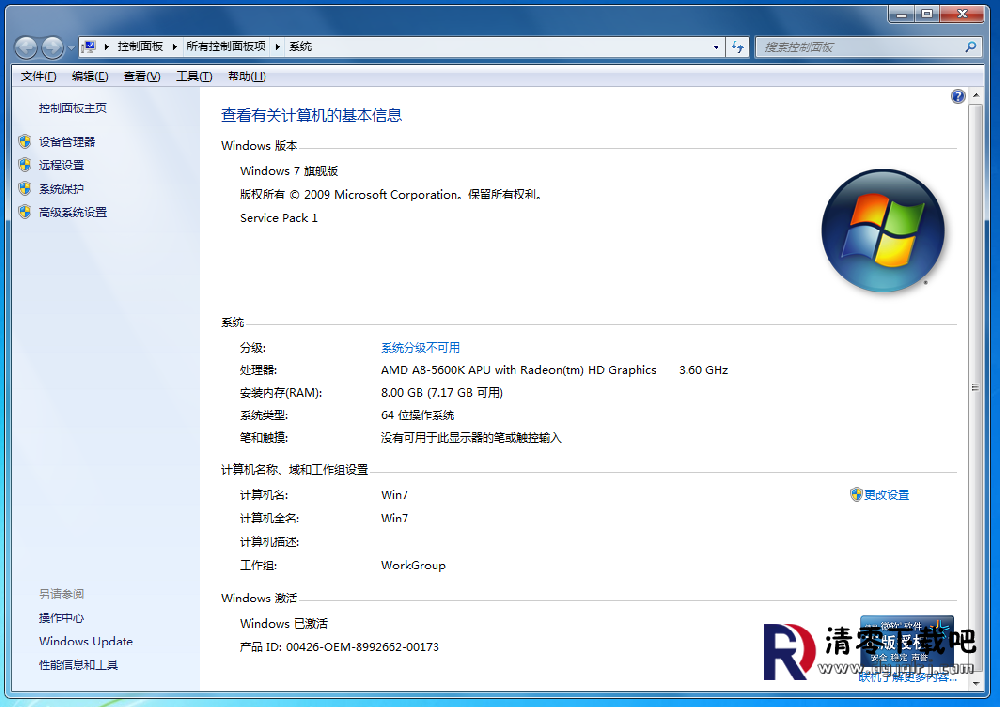Click the 查看有关计算机的基本信息 heading

311,115
